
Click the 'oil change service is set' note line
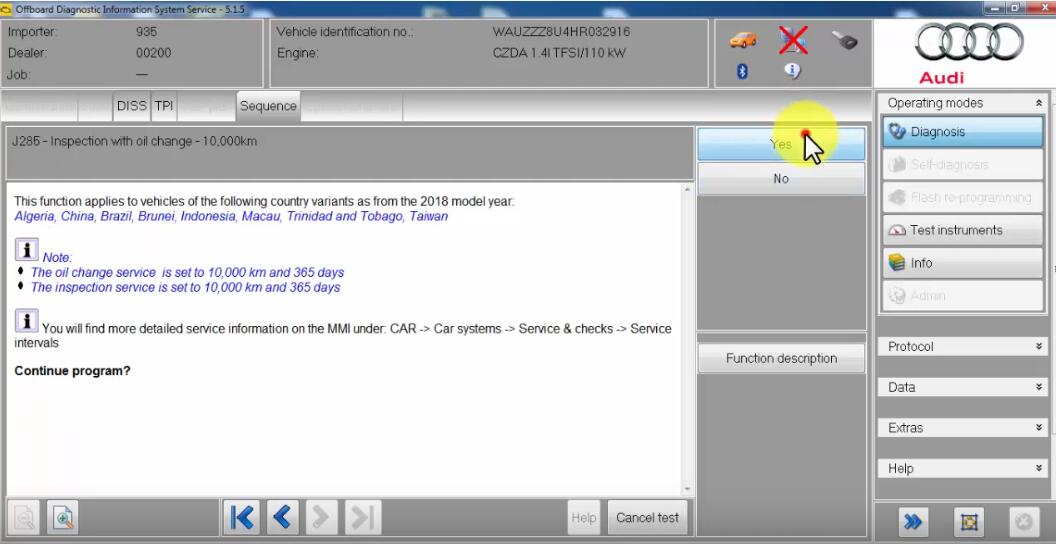point(187,273)
